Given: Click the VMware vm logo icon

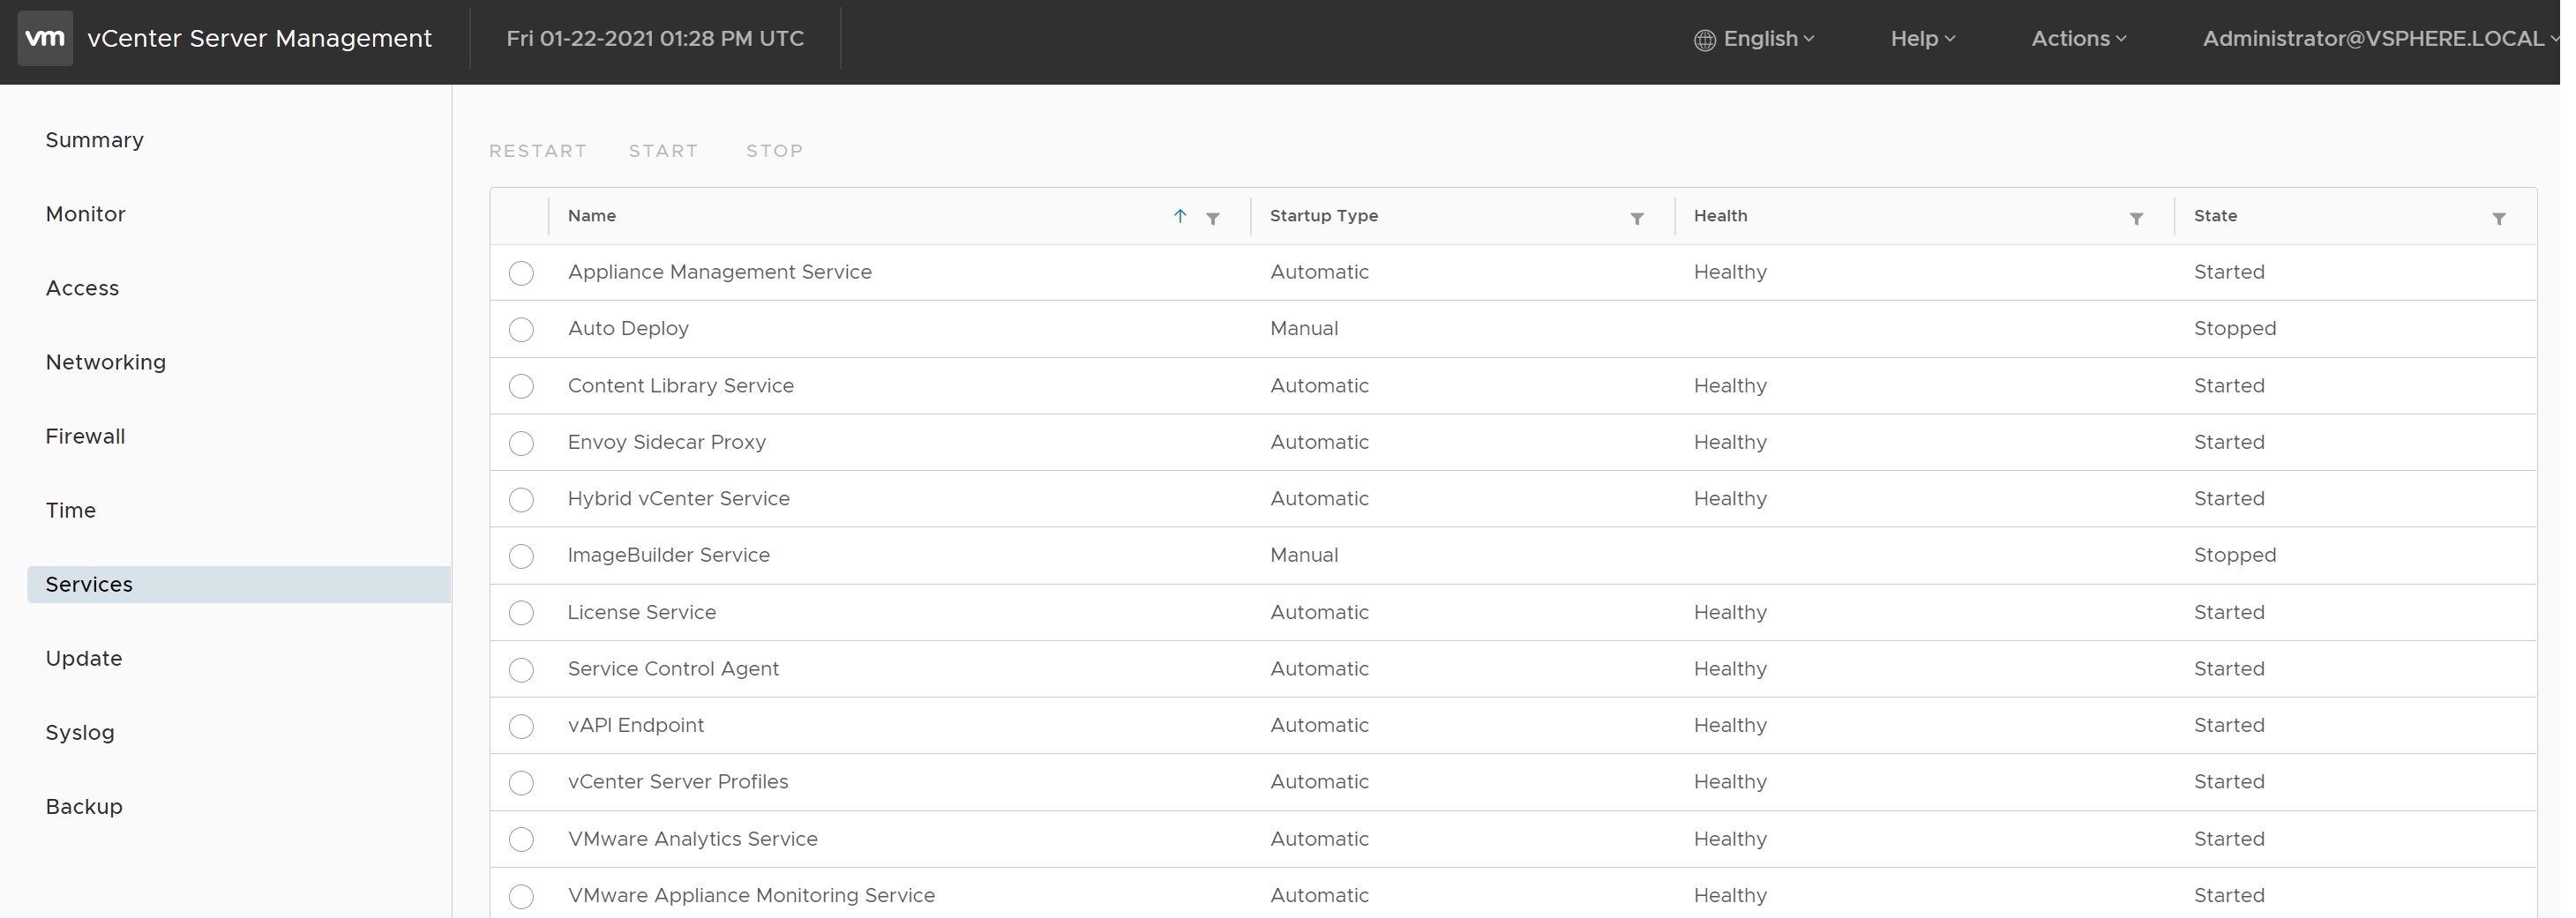Looking at the screenshot, I should [x=45, y=38].
